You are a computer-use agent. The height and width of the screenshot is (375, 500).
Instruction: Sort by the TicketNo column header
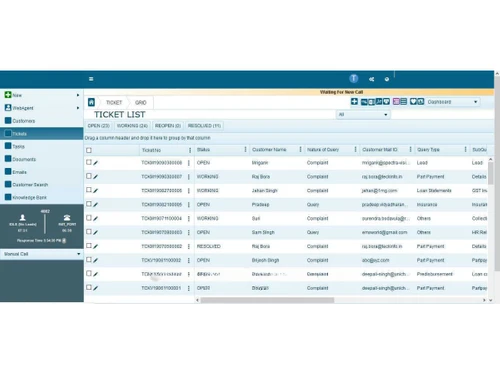pos(151,150)
